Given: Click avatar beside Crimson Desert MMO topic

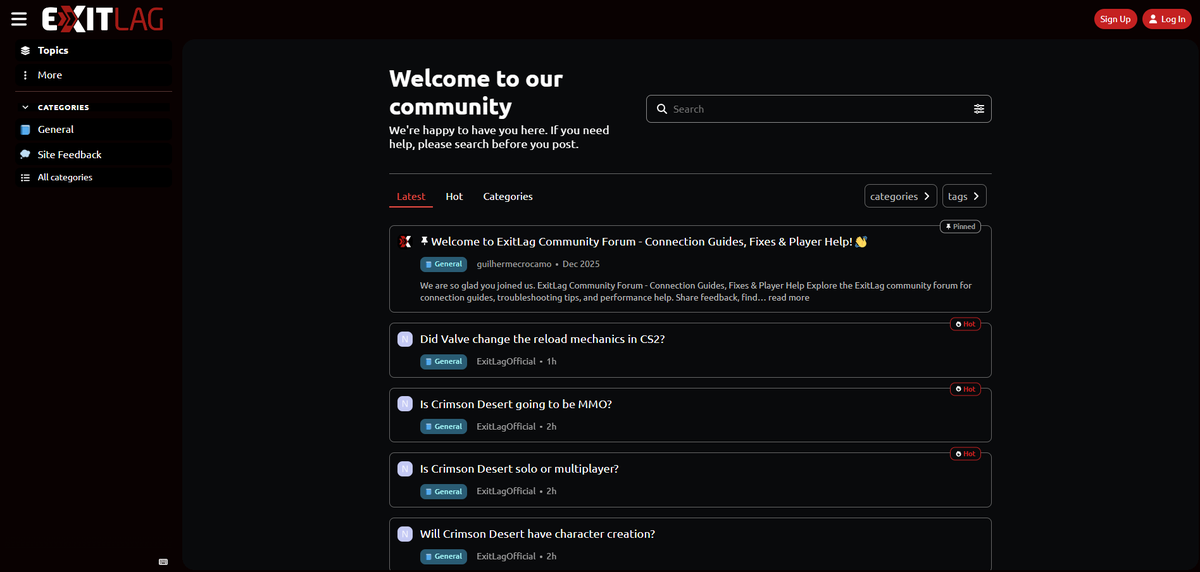Looking at the screenshot, I should [405, 404].
